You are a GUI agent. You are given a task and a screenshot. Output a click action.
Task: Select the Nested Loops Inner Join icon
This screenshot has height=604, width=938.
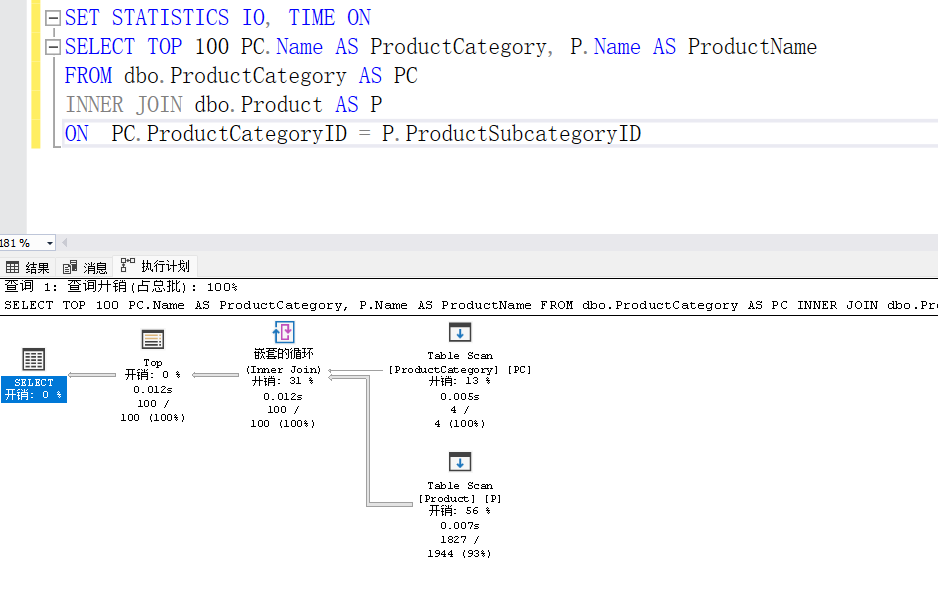pyautogui.click(x=284, y=332)
